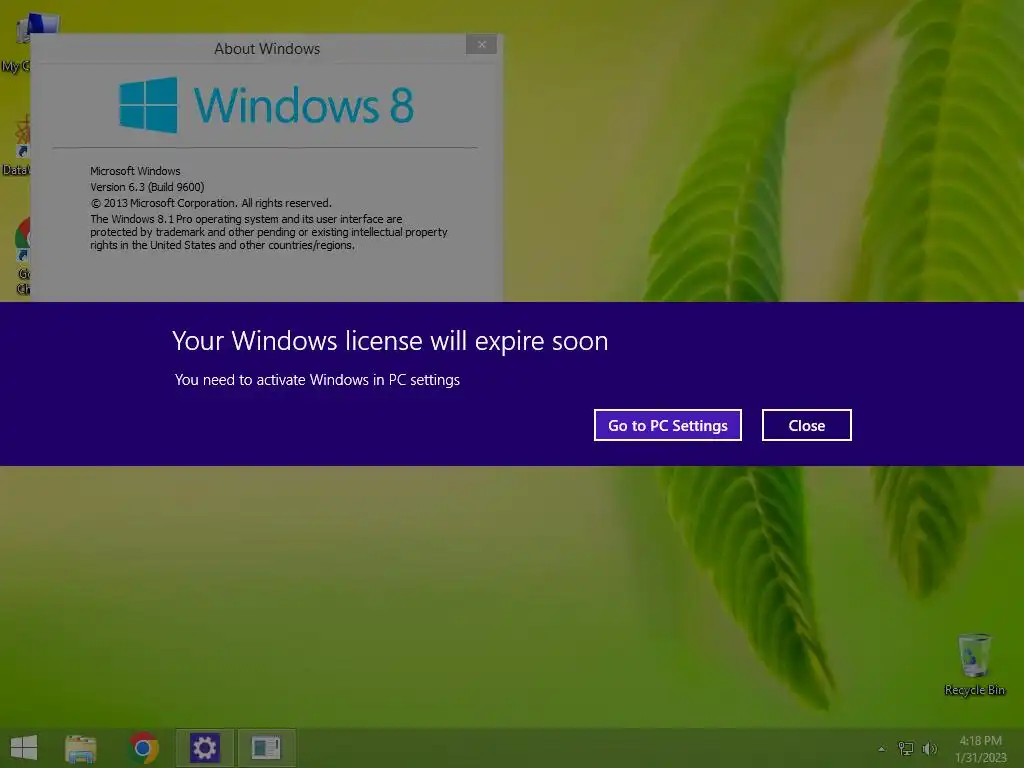
Task: Click the 'Your Windows license will expire soon' heading
Action: (x=390, y=341)
